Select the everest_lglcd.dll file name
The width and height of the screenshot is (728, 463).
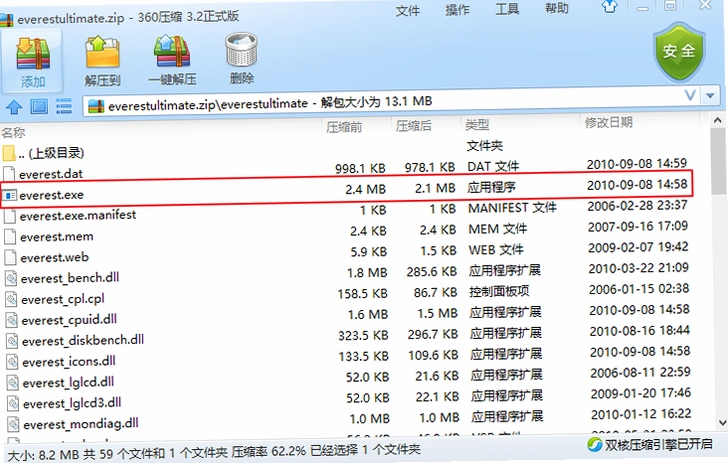68,382
